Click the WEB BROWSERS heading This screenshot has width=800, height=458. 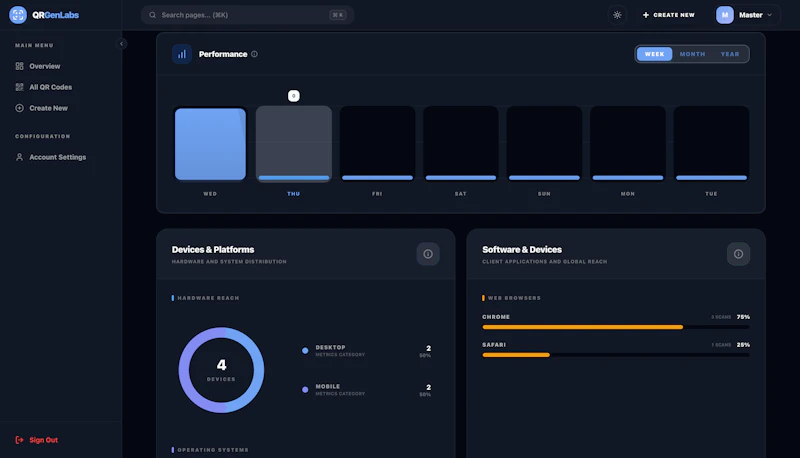pos(514,298)
